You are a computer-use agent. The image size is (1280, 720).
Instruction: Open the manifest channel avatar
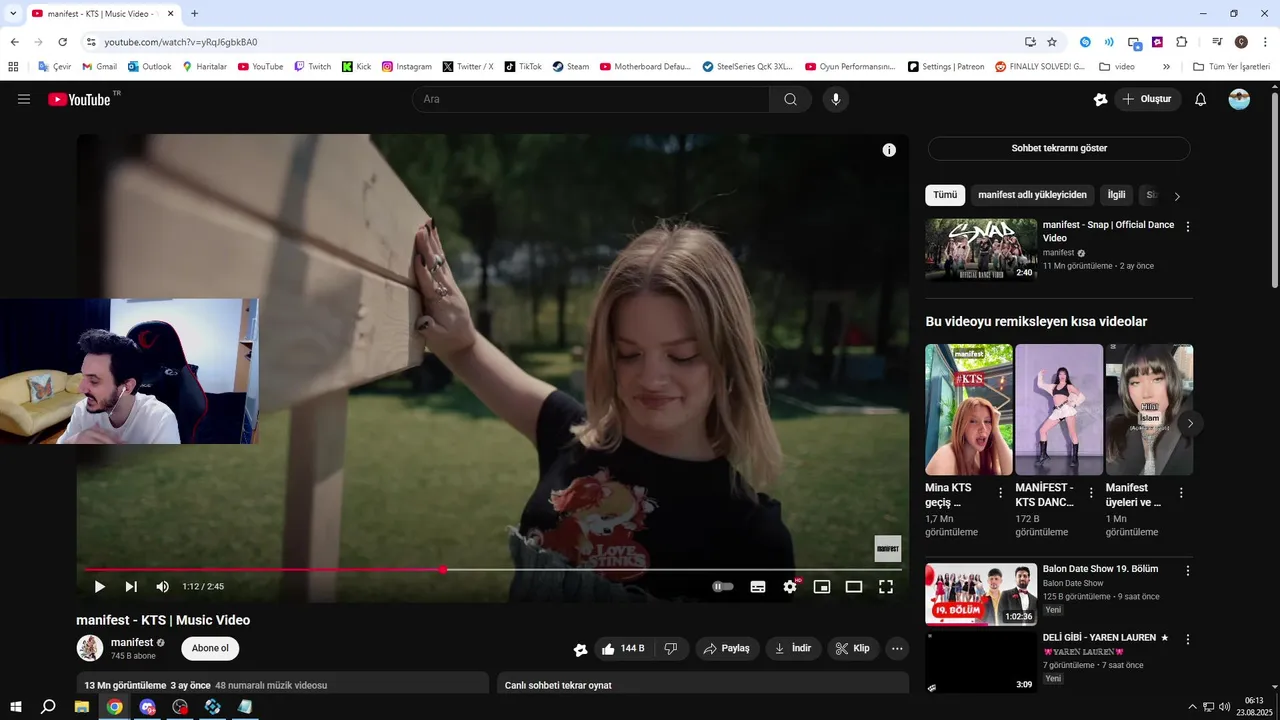pyautogui.click(x=90, y=648)
